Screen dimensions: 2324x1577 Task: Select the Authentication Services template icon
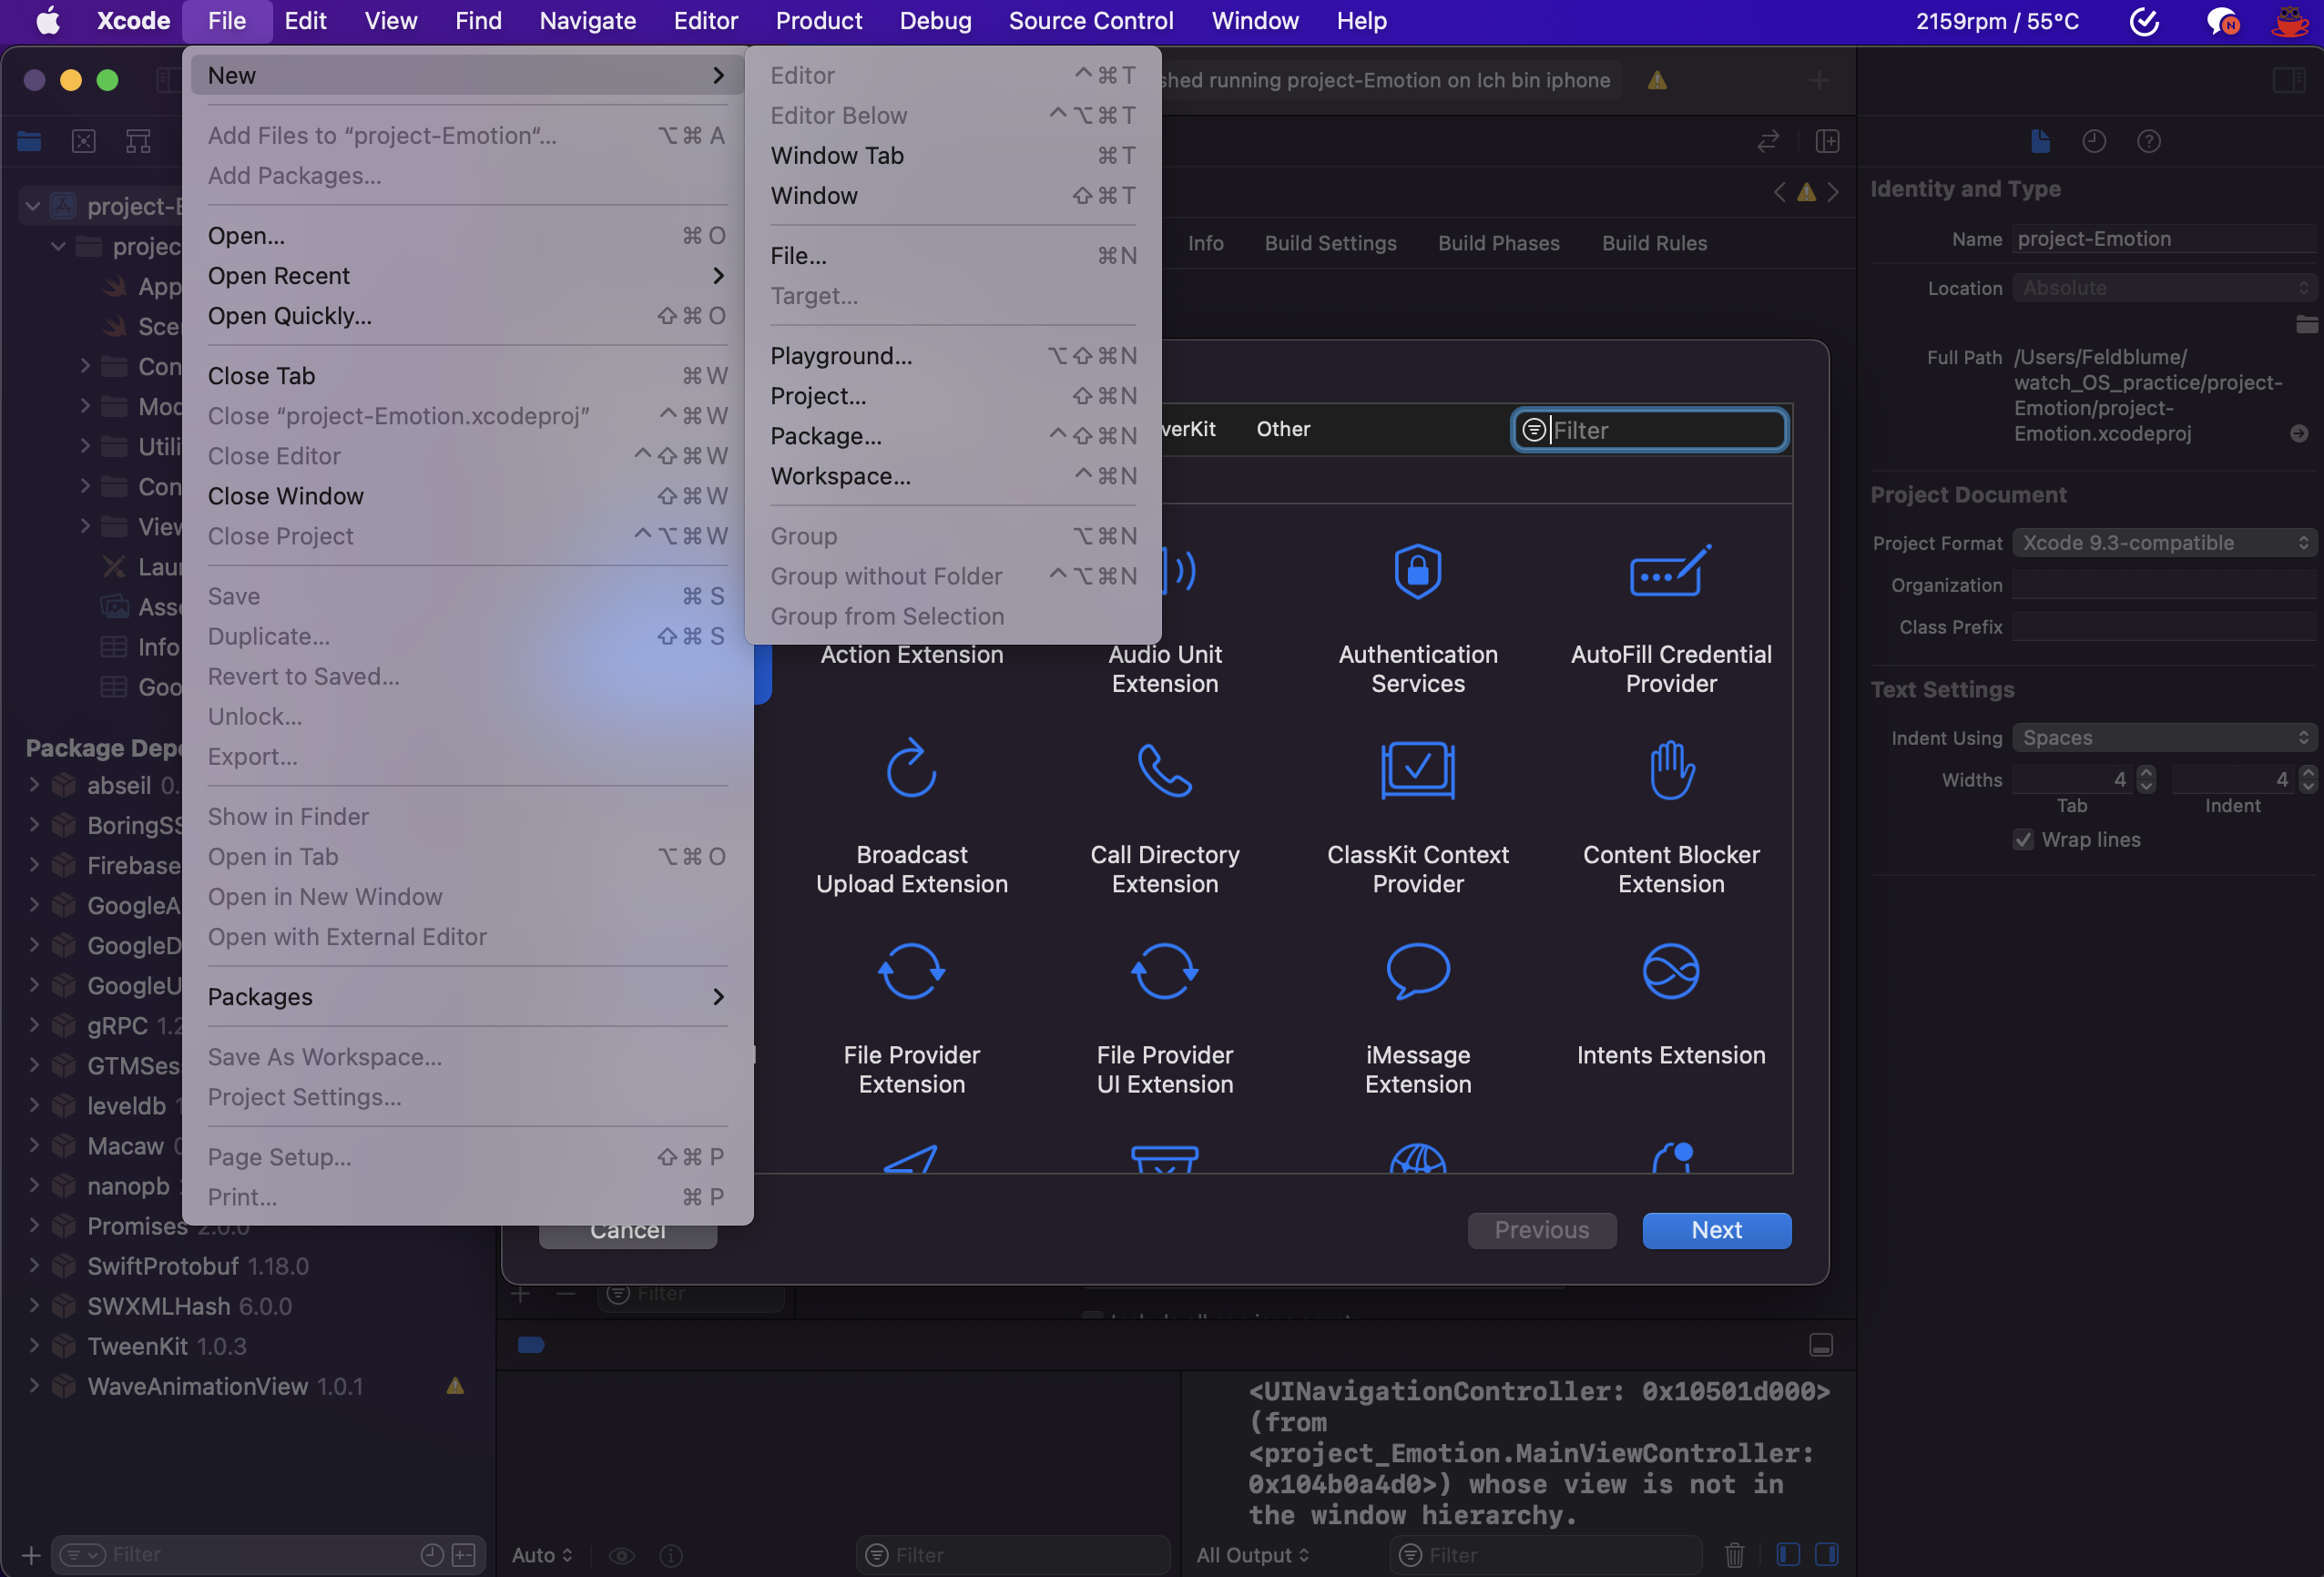point(1417,571)
